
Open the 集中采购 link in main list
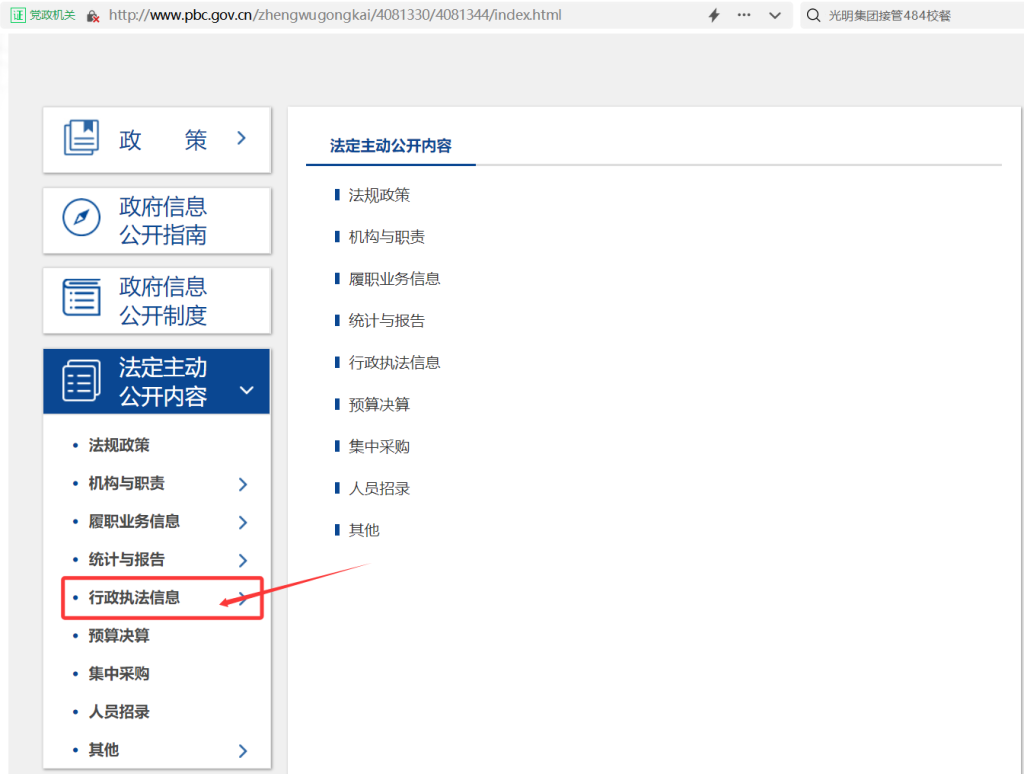(x=379, y=446)
